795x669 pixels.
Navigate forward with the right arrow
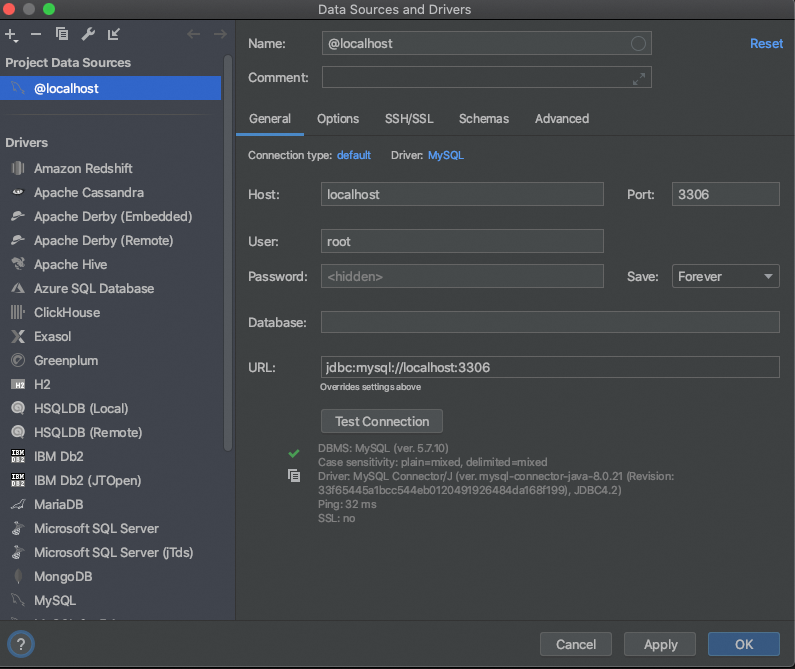tap(220, 34)
